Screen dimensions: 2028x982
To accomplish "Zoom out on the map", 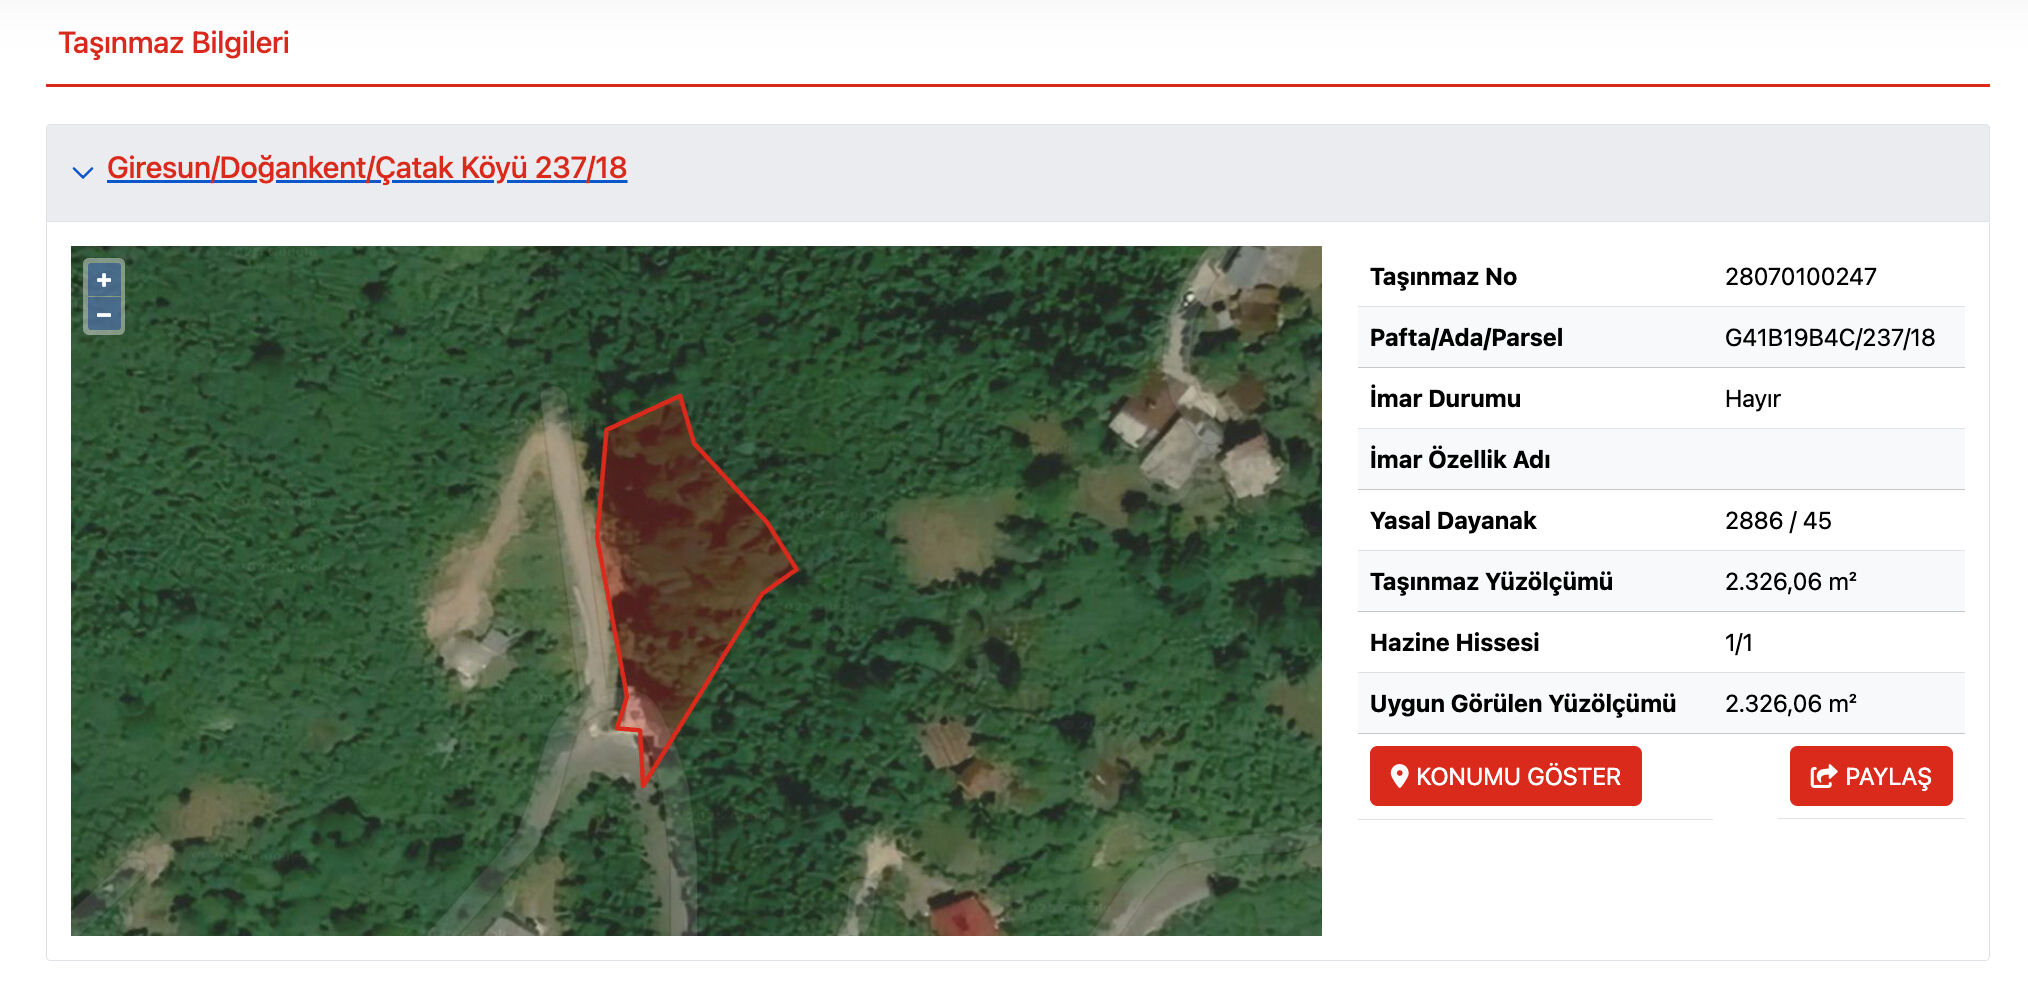I will [104, 315].
